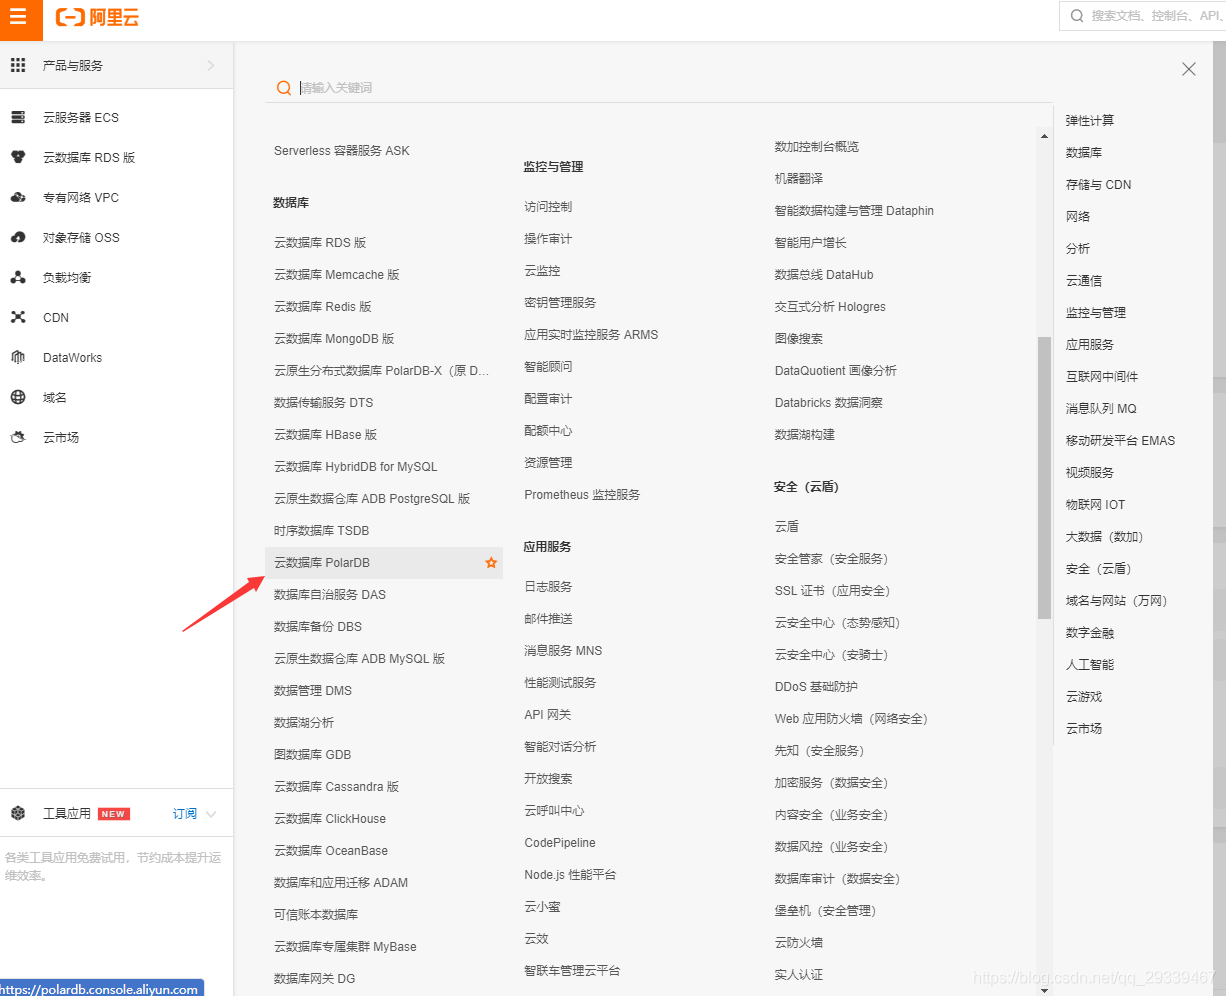Open Web 应用防火墙（网络安全）
Viewport: 1226px width, 996px height.
(x=851, y=719)
